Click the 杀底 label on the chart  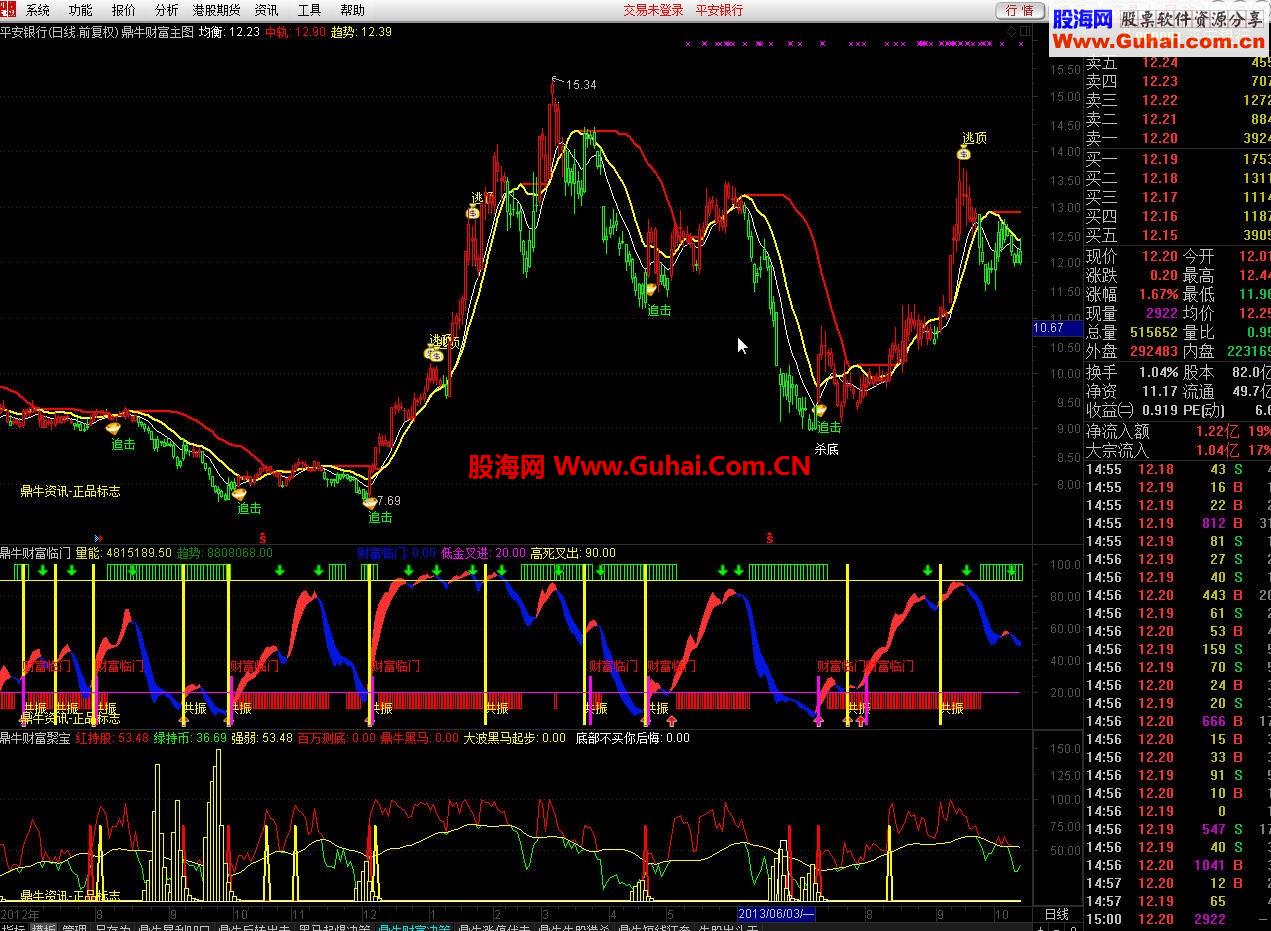826,449
